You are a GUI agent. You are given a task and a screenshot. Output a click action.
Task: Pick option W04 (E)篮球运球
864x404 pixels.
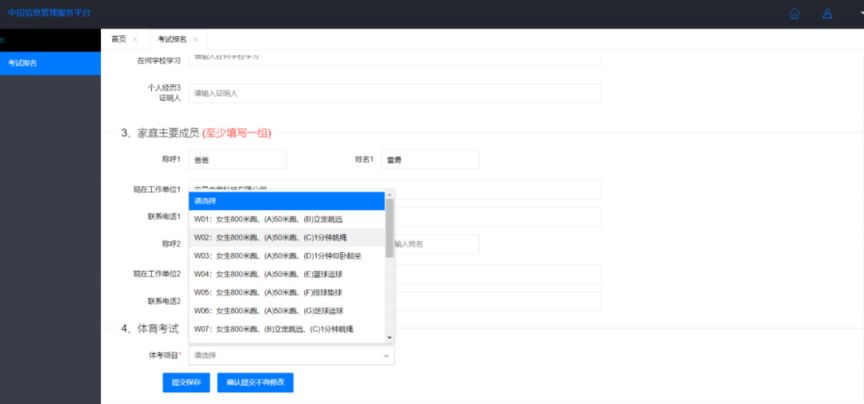coord(287,274)
